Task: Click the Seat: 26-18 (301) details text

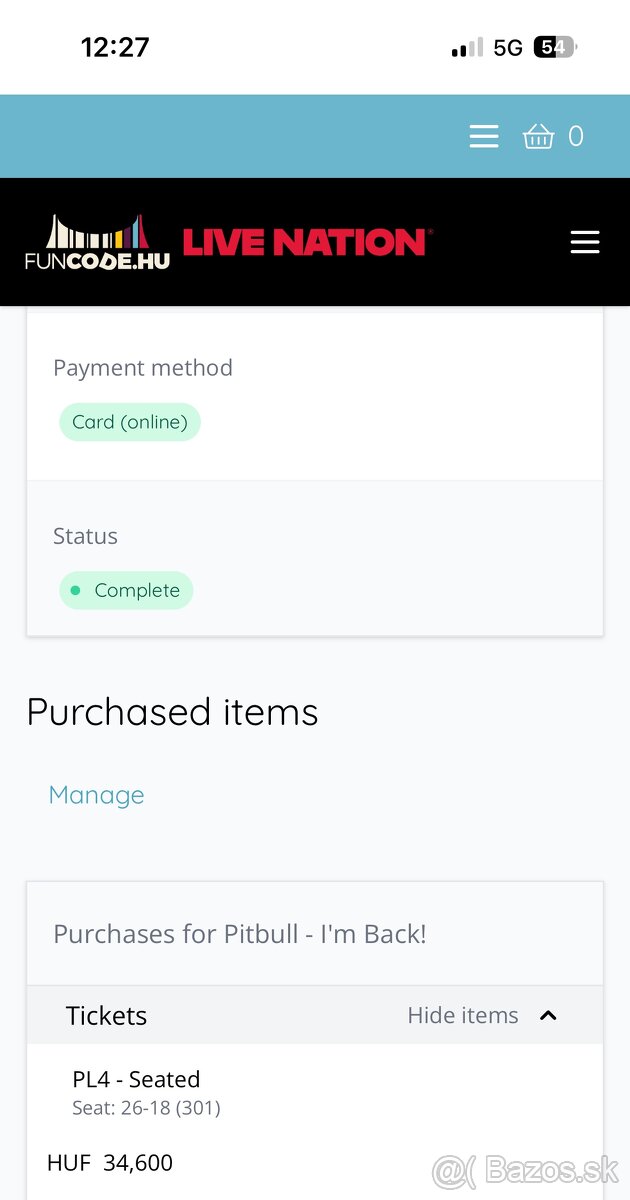Action: [146, 1108]
